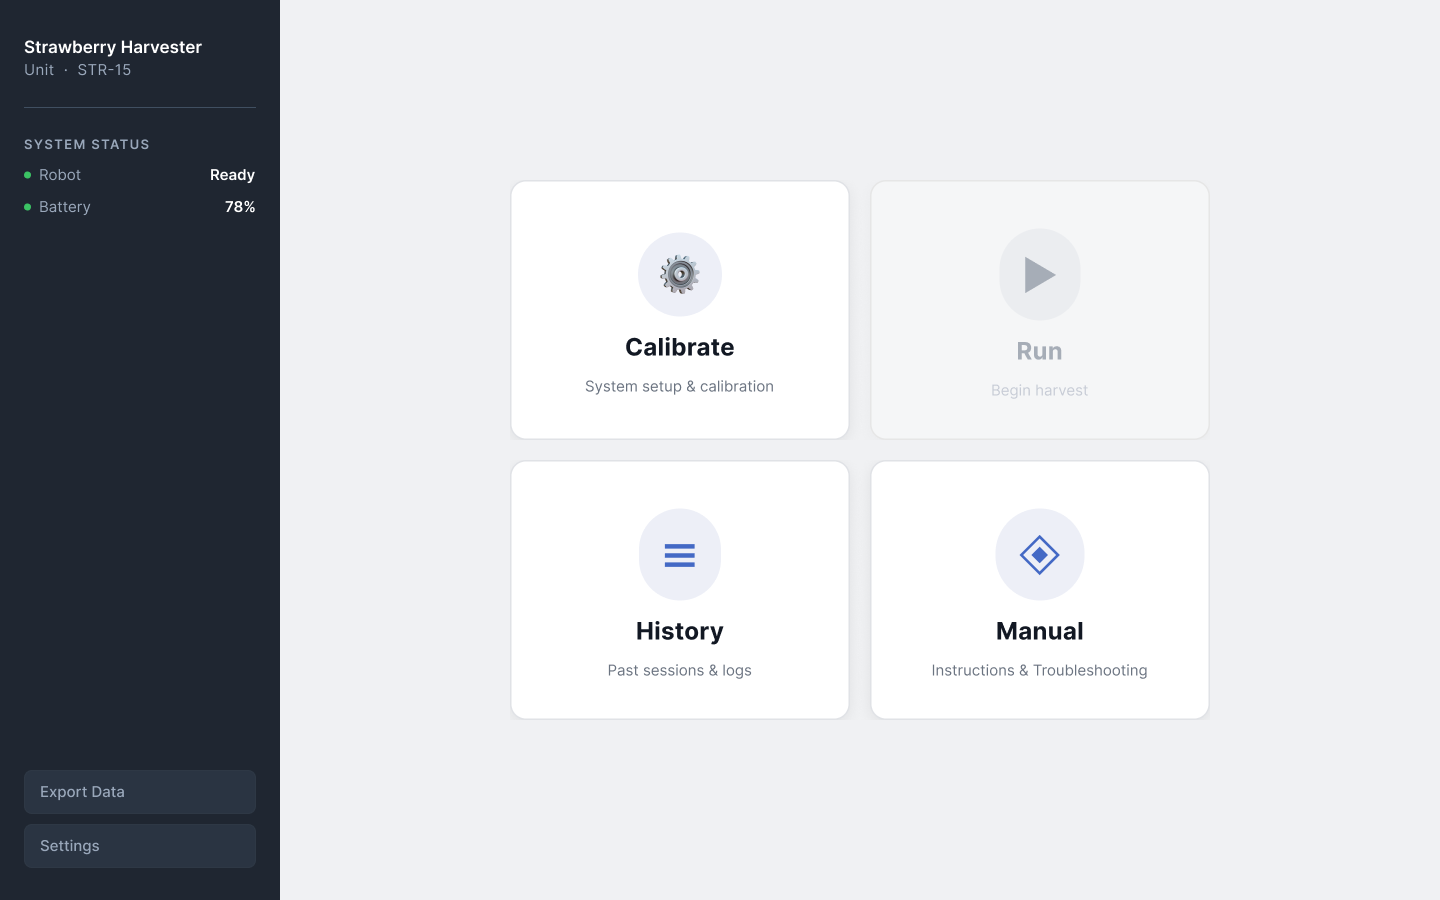Click the 78% battery value

[240, 207]
